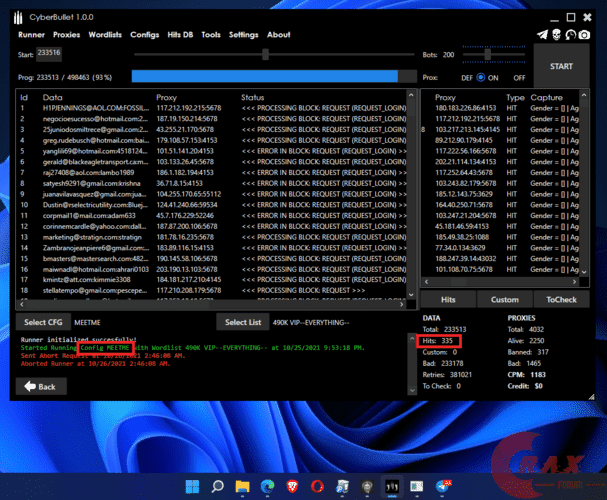Screen dimensions: 607x500
Task: Open the Runner menu
Action: coord(31,35)
